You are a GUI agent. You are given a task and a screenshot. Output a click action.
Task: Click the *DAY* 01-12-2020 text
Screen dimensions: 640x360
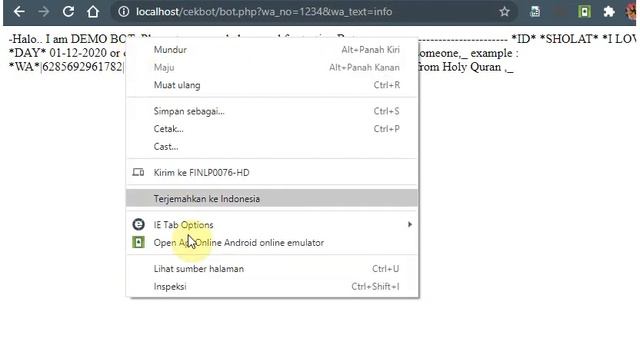pos(58,53)
